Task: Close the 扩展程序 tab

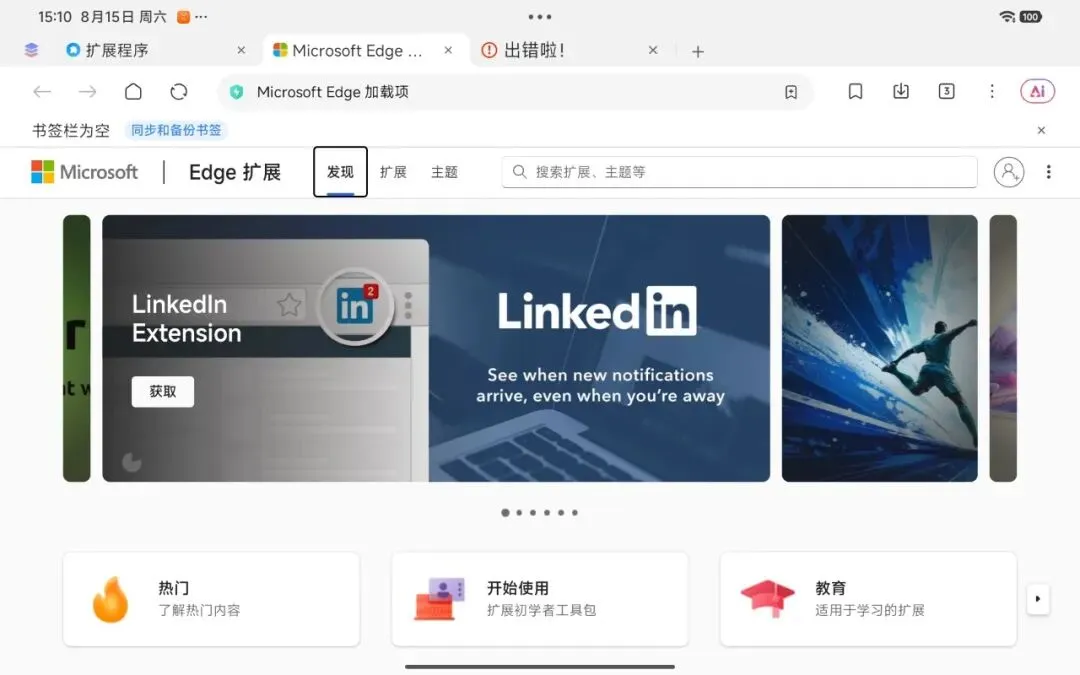Action: [241, 50]
